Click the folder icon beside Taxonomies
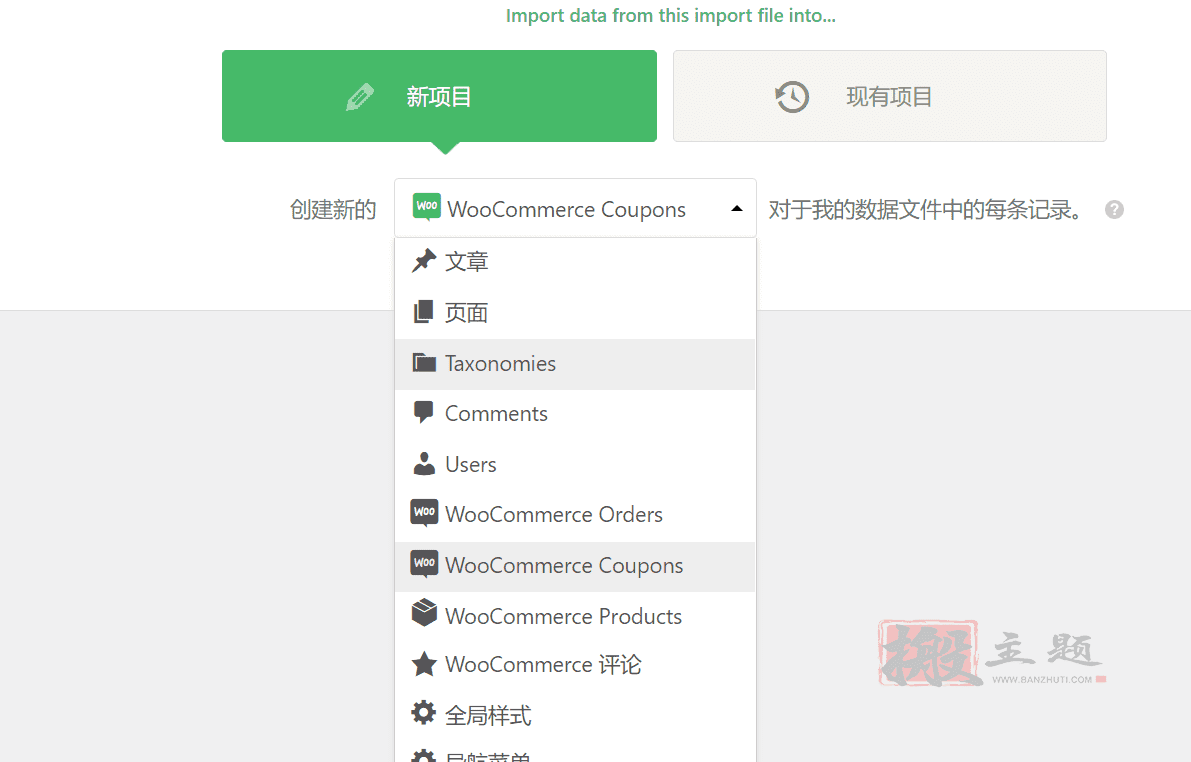 [424, 362]
